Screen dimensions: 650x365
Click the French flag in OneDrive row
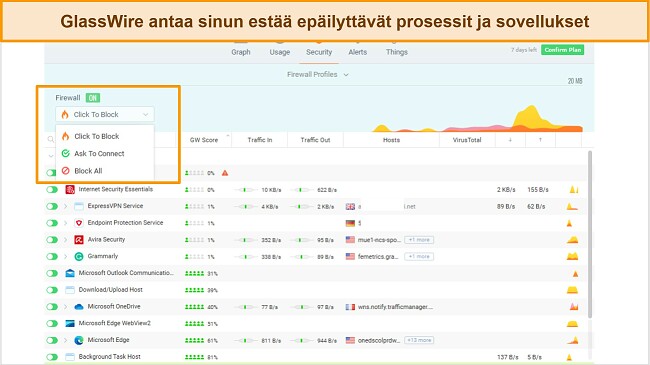[x=350, y=307]
